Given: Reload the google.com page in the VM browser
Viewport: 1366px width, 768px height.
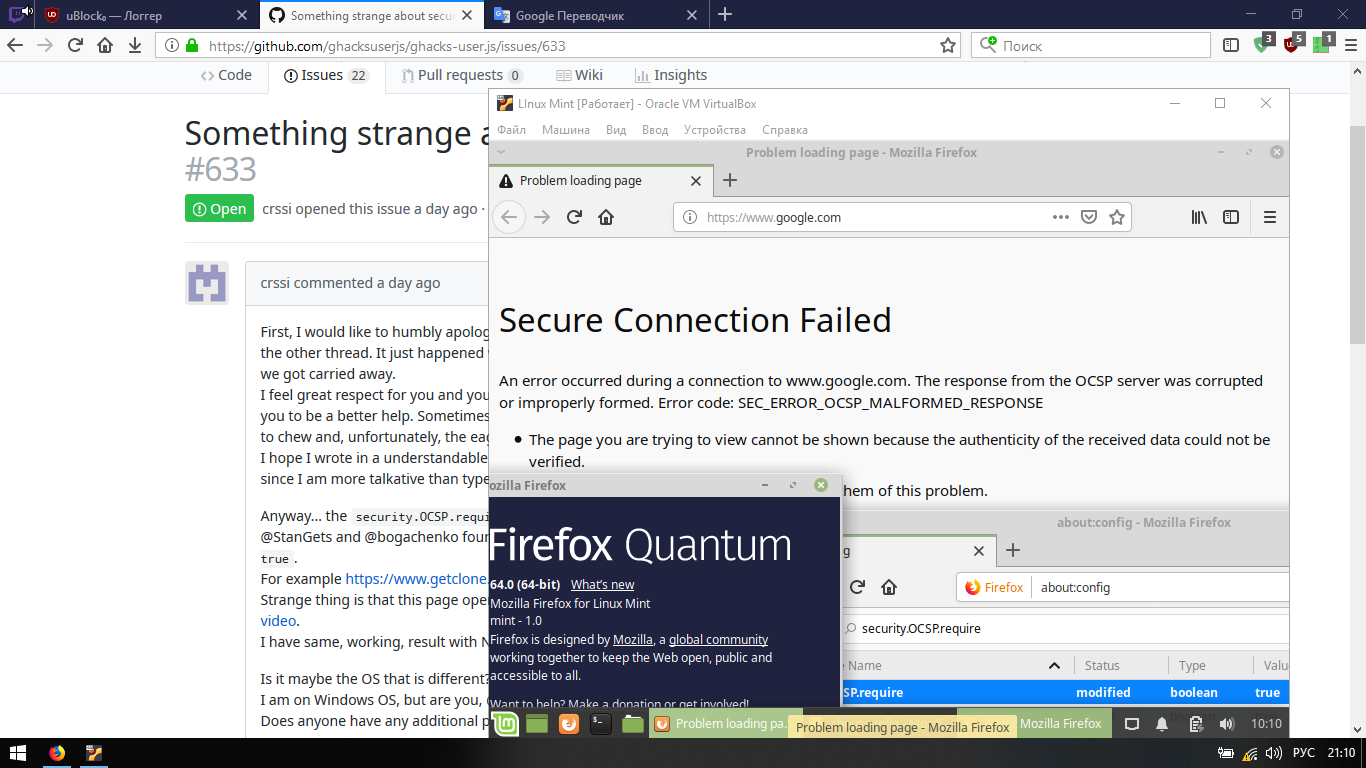Looking at the screenshot, I should (573, 217).
